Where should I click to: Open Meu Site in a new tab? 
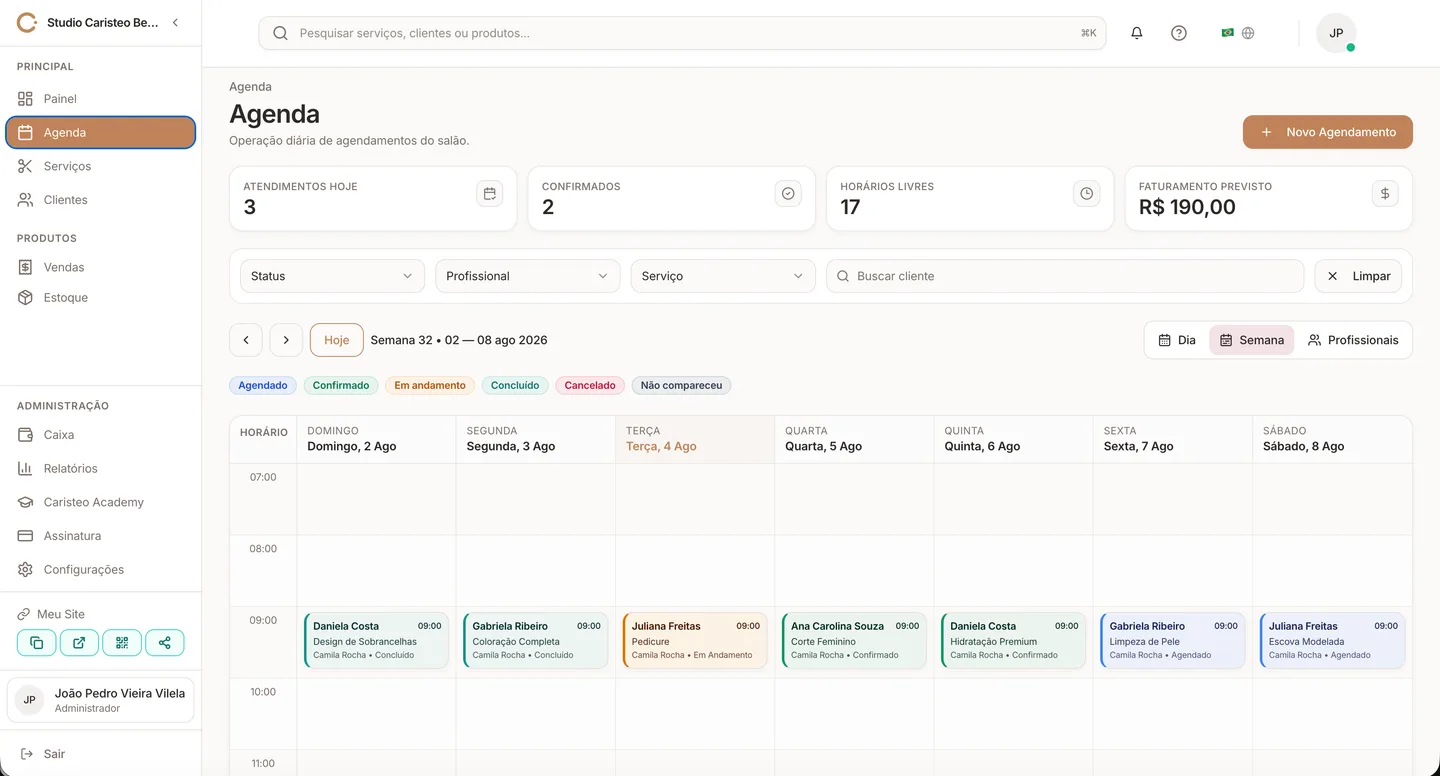coord(79,643)
